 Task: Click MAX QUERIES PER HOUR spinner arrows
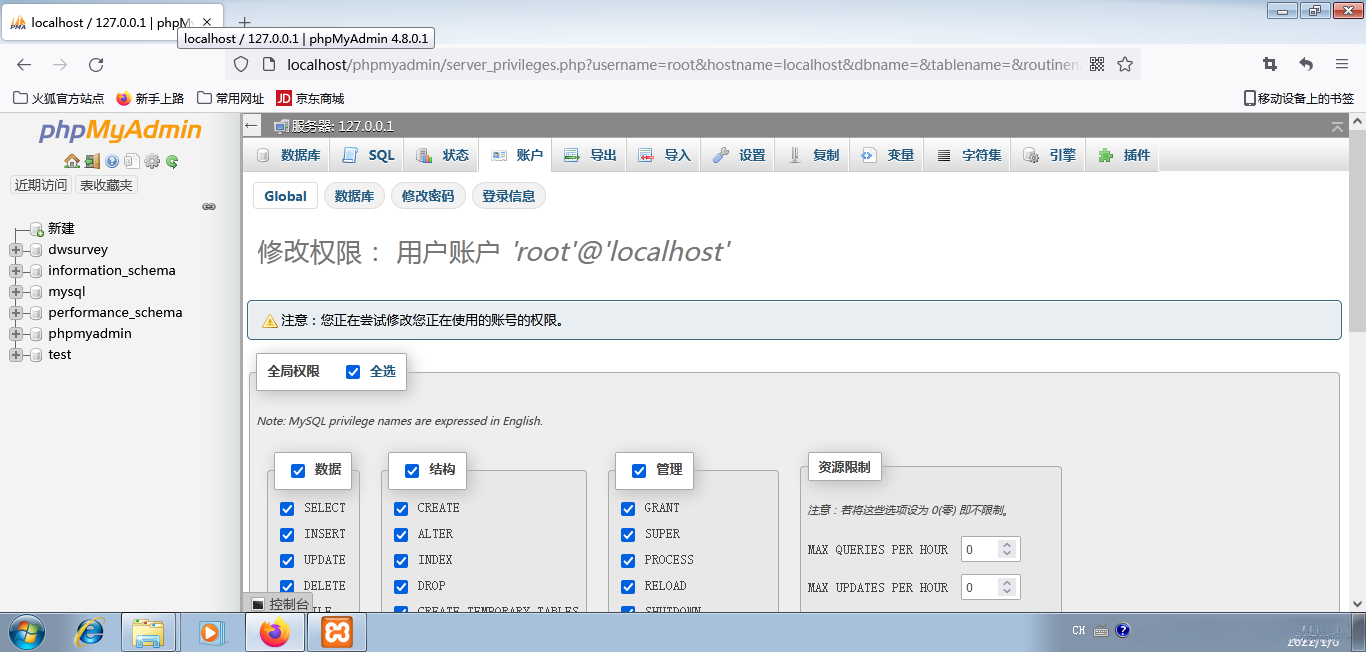pyautogui.click(x=1007, y=549)
